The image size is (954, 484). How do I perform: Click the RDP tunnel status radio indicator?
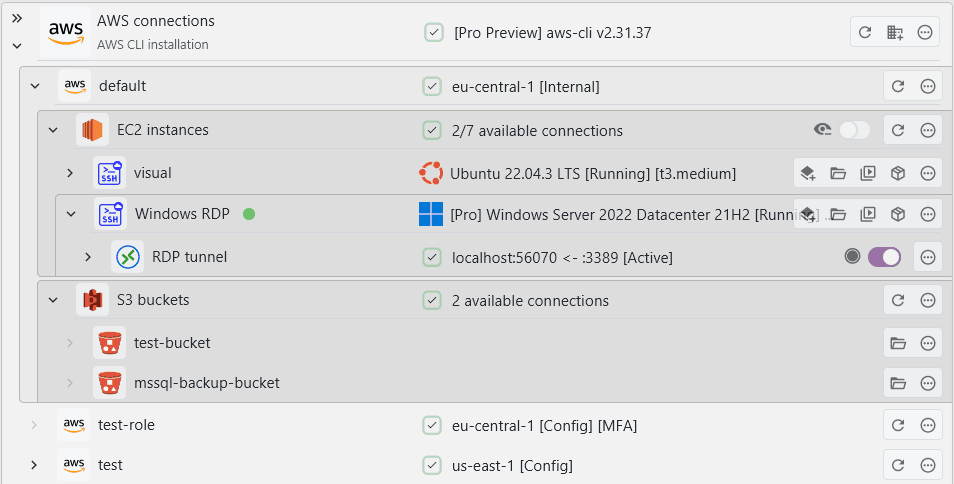(x=852, y=257)
